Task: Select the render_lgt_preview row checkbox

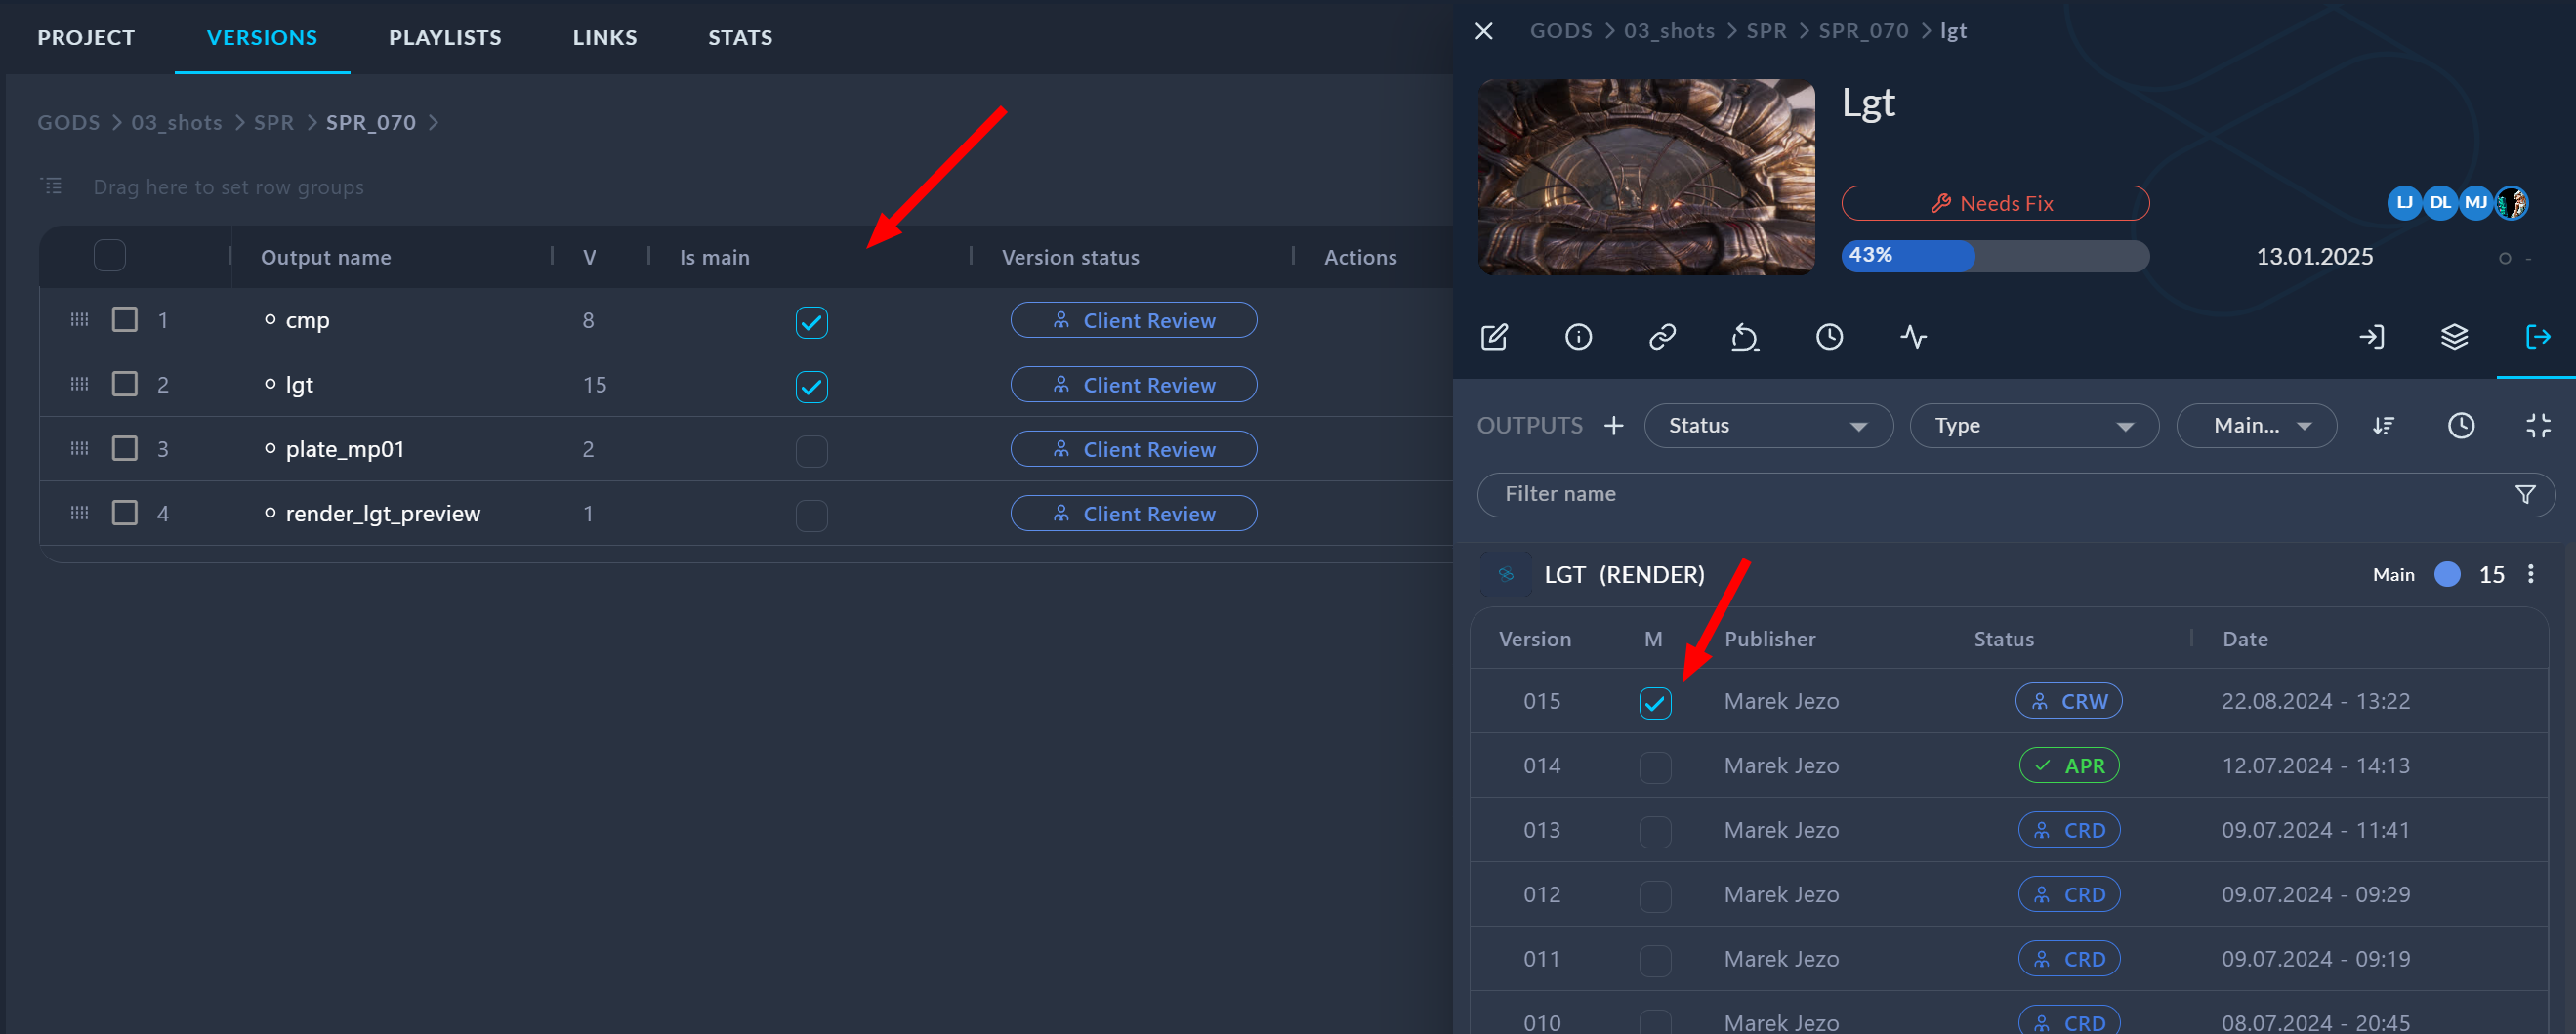Action: pos(125,513)
